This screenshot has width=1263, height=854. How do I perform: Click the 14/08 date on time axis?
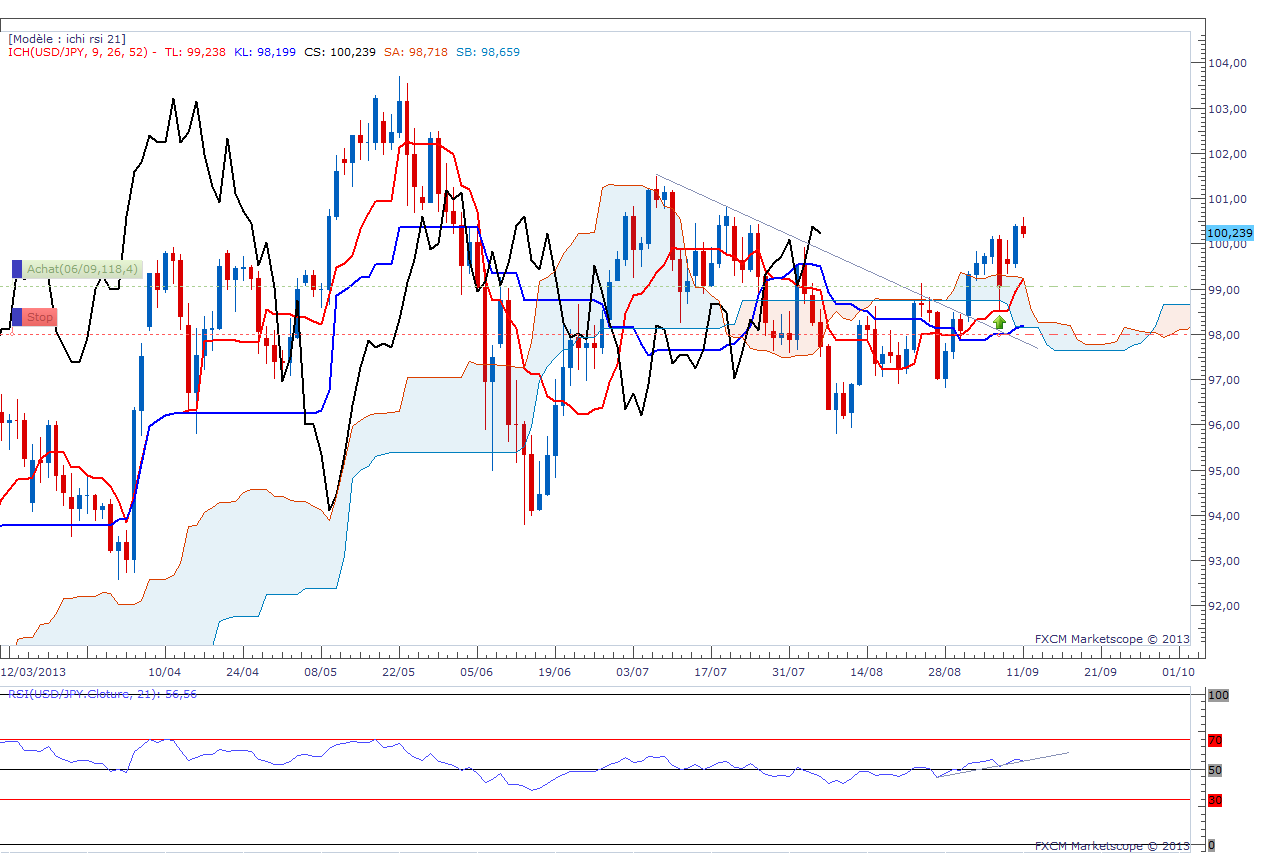click(866, 672)
